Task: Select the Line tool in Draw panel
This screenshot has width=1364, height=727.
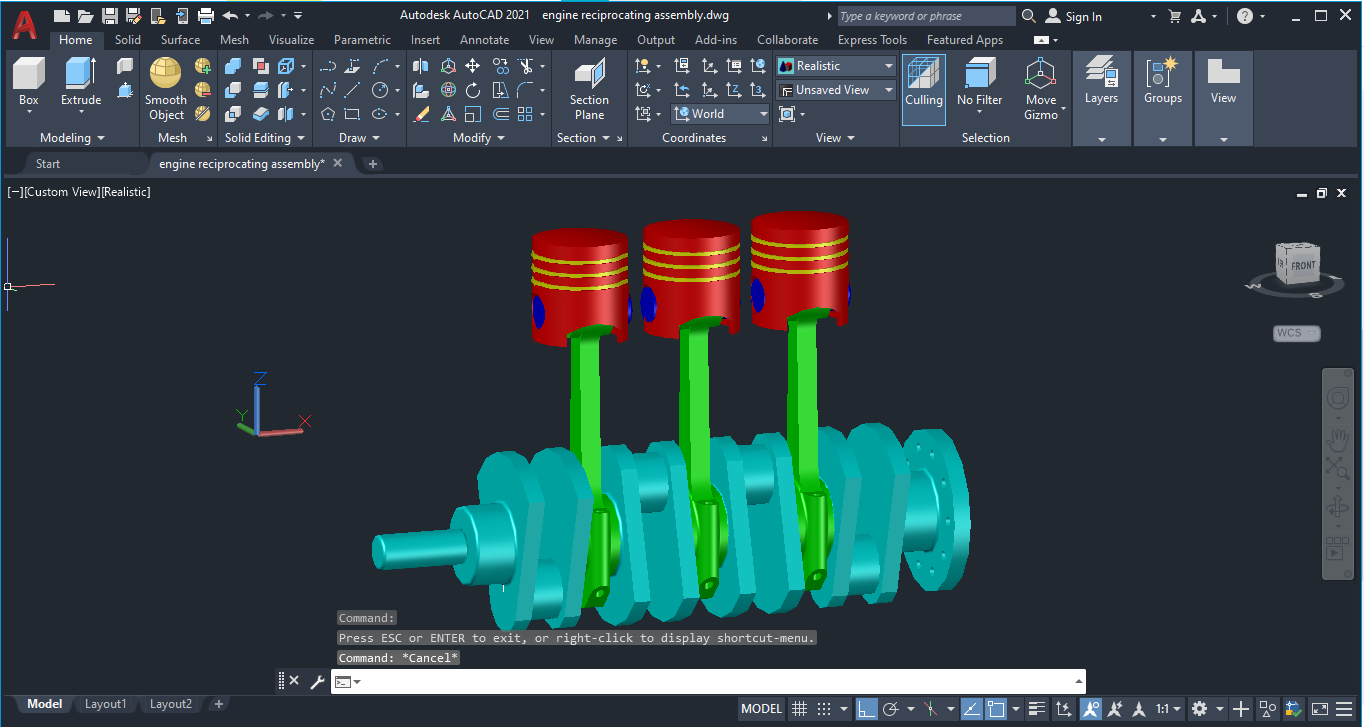Action: click(352, 90)
